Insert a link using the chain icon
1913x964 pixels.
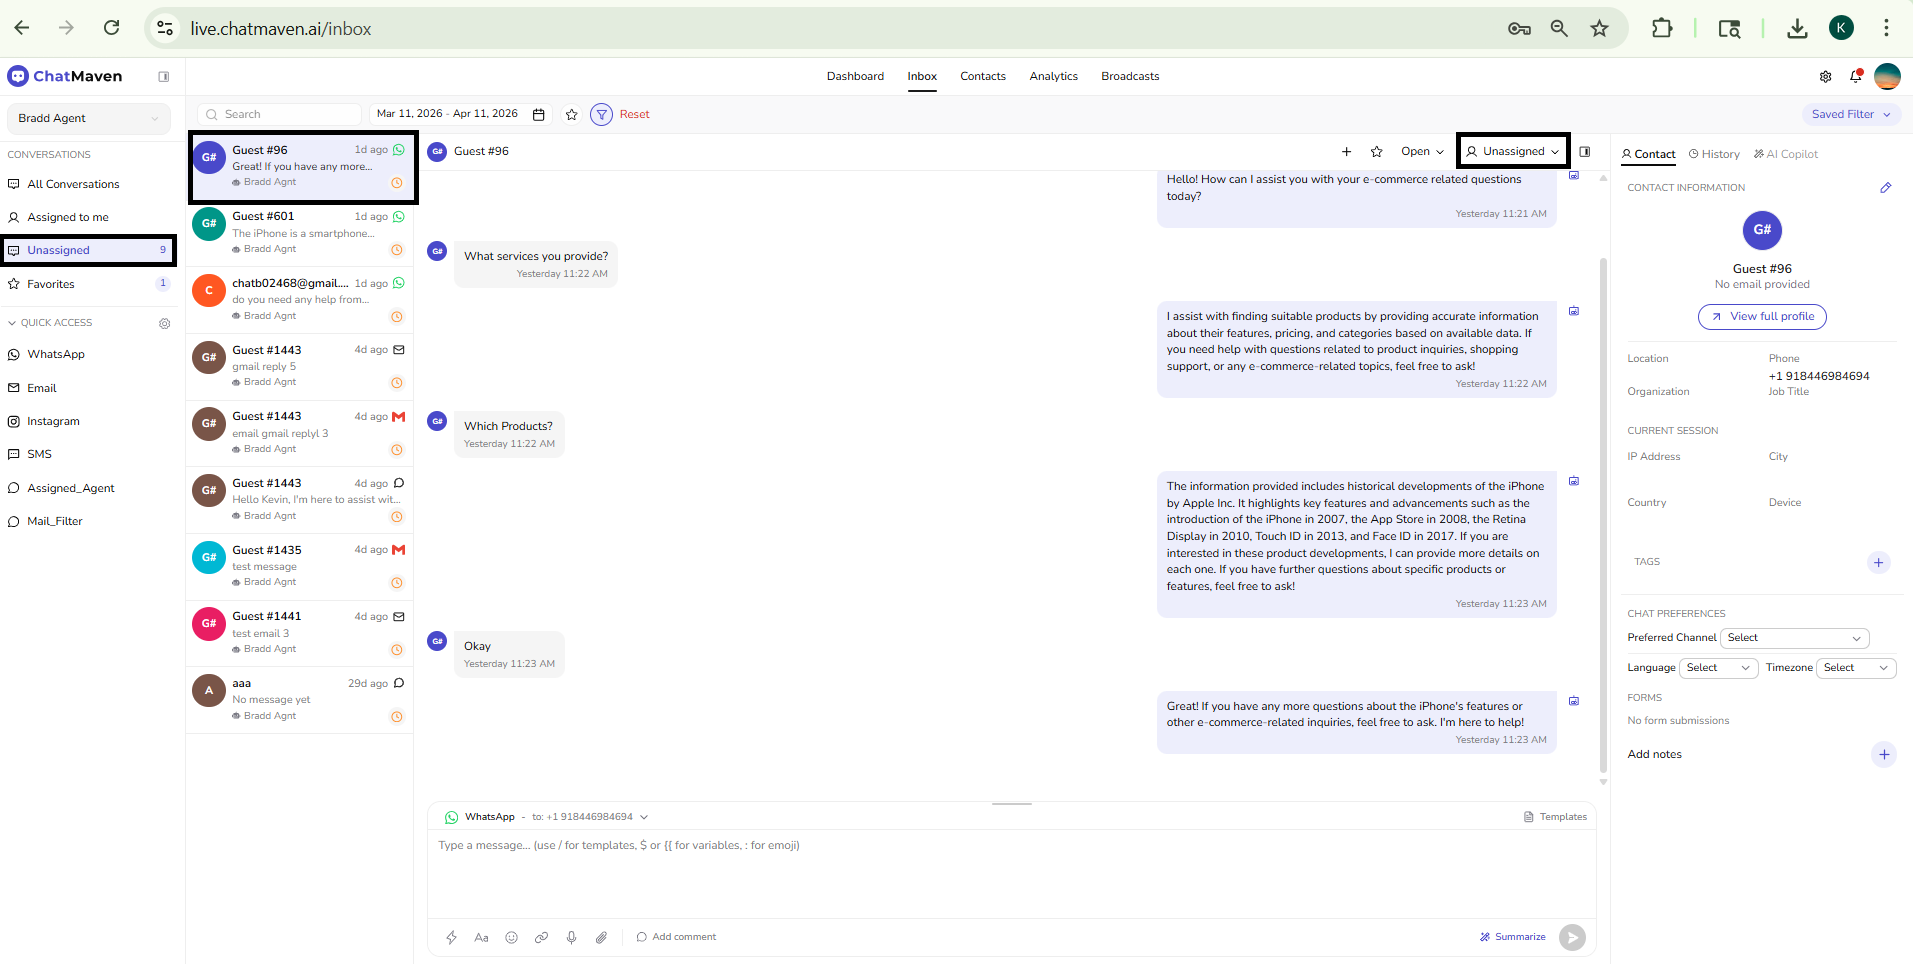pos(541,937)
